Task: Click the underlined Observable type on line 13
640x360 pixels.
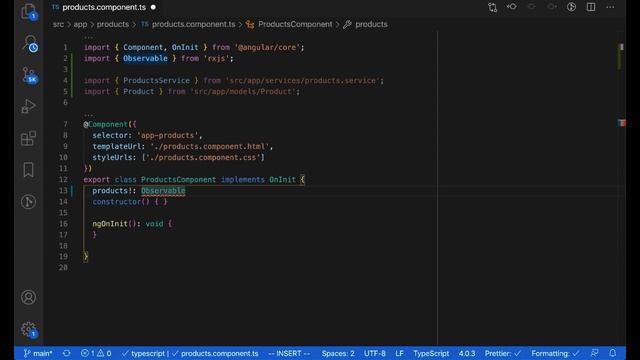Action: (x=163, y=191)
